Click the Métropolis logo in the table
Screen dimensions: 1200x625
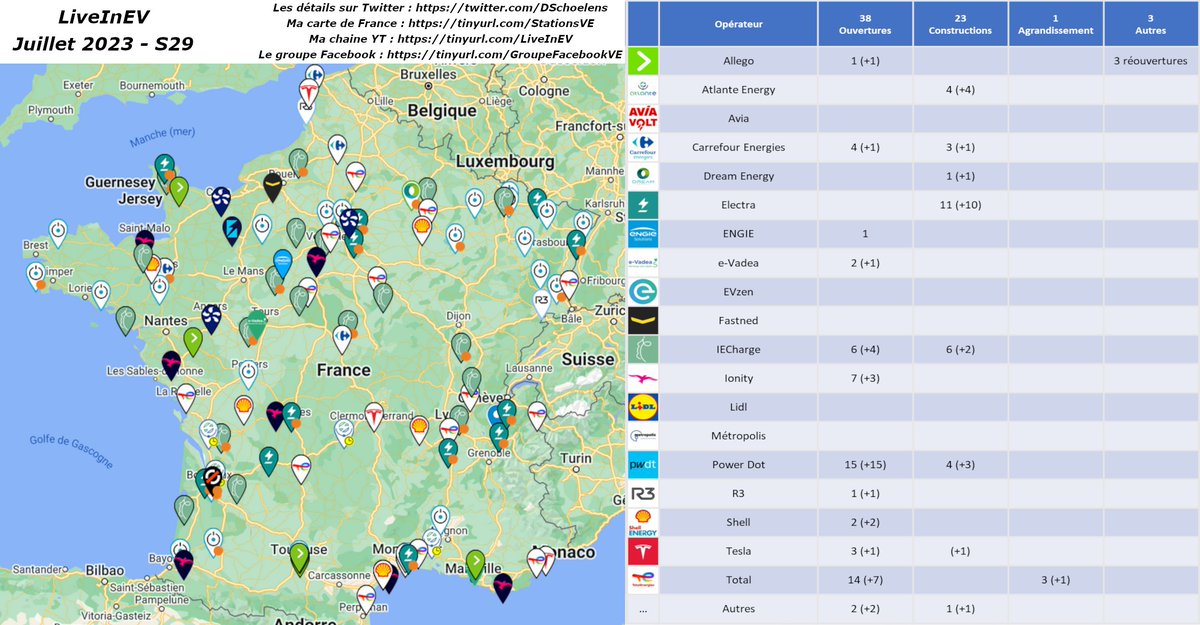642,436
